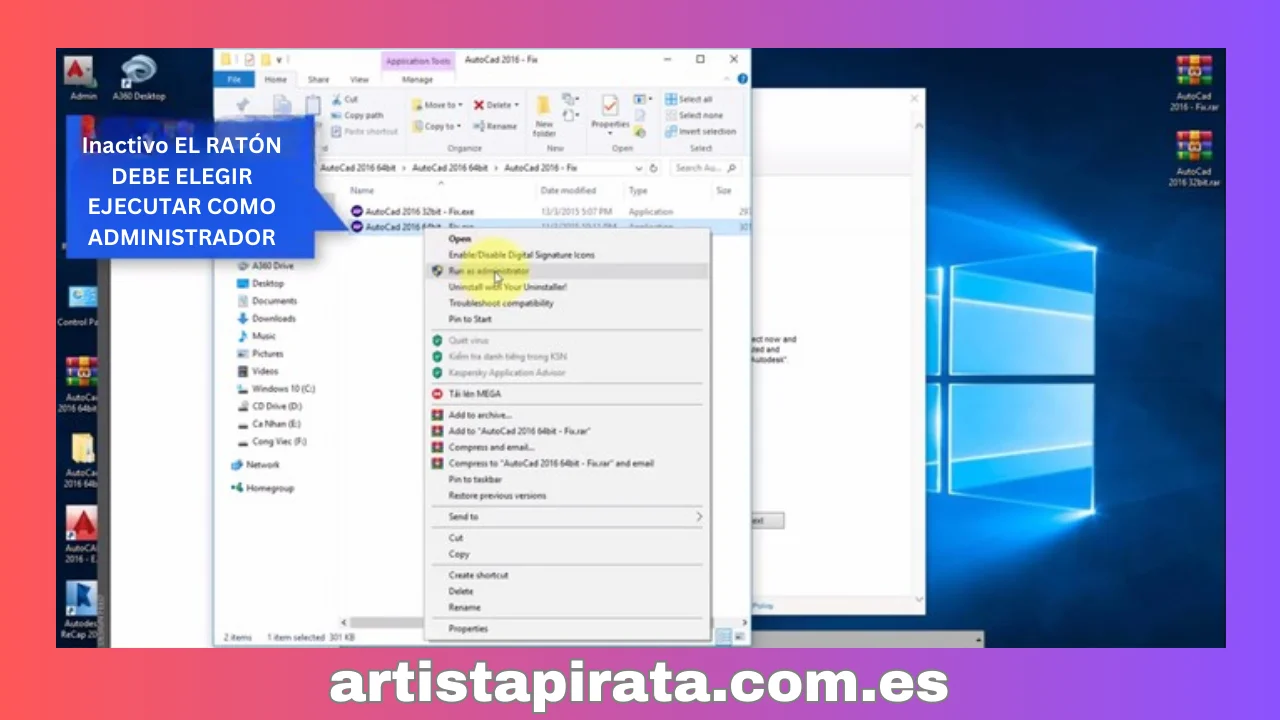Click the History icon in Open group
The height and width of the screenshot is (720, 1280).
click(x=641, y=132)
